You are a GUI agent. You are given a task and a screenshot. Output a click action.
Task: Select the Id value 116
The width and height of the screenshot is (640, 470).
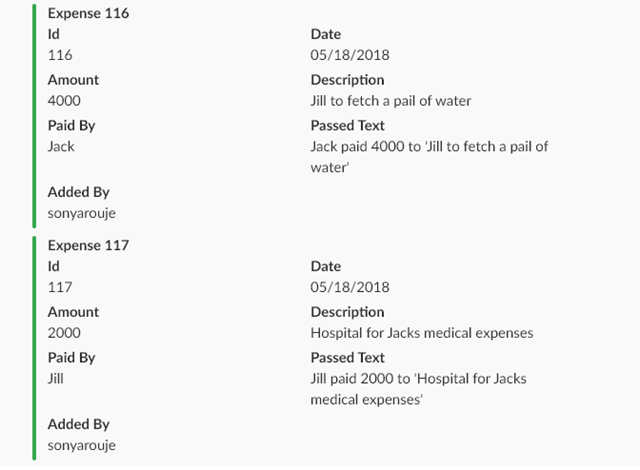tap(60, 55)
